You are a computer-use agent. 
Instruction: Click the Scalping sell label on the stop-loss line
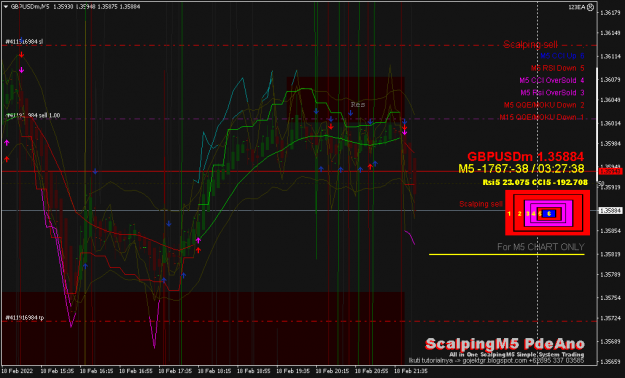tap(530, 44)
